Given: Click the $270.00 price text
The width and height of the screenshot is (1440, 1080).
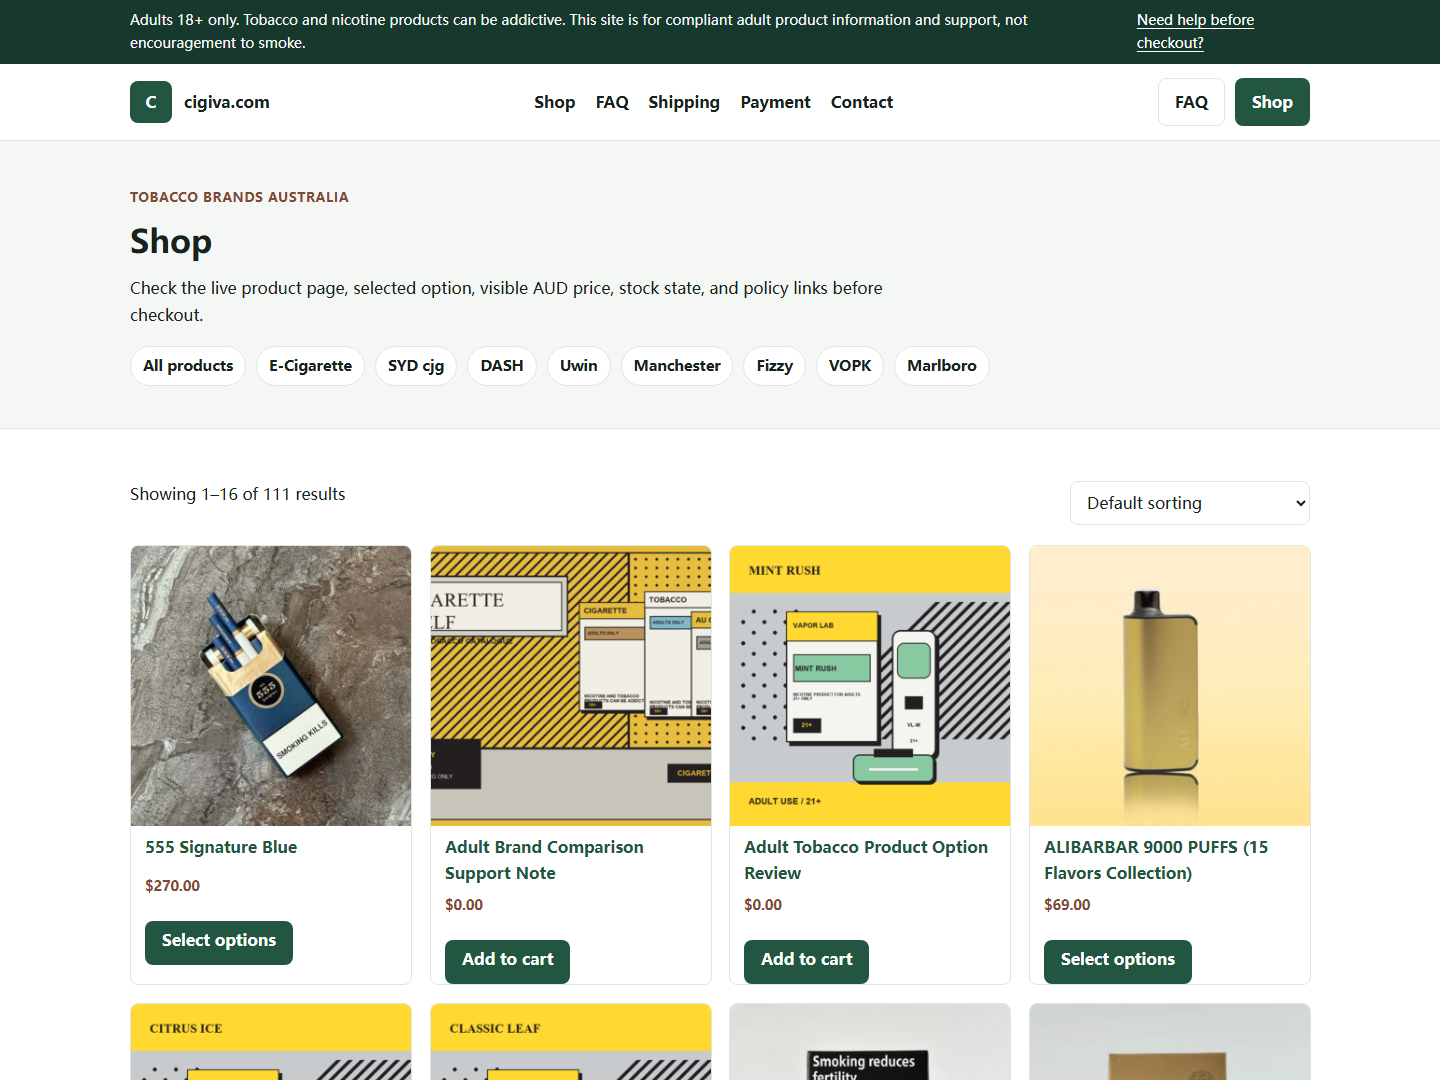Looking at the screenshot, I should point(172,886).
